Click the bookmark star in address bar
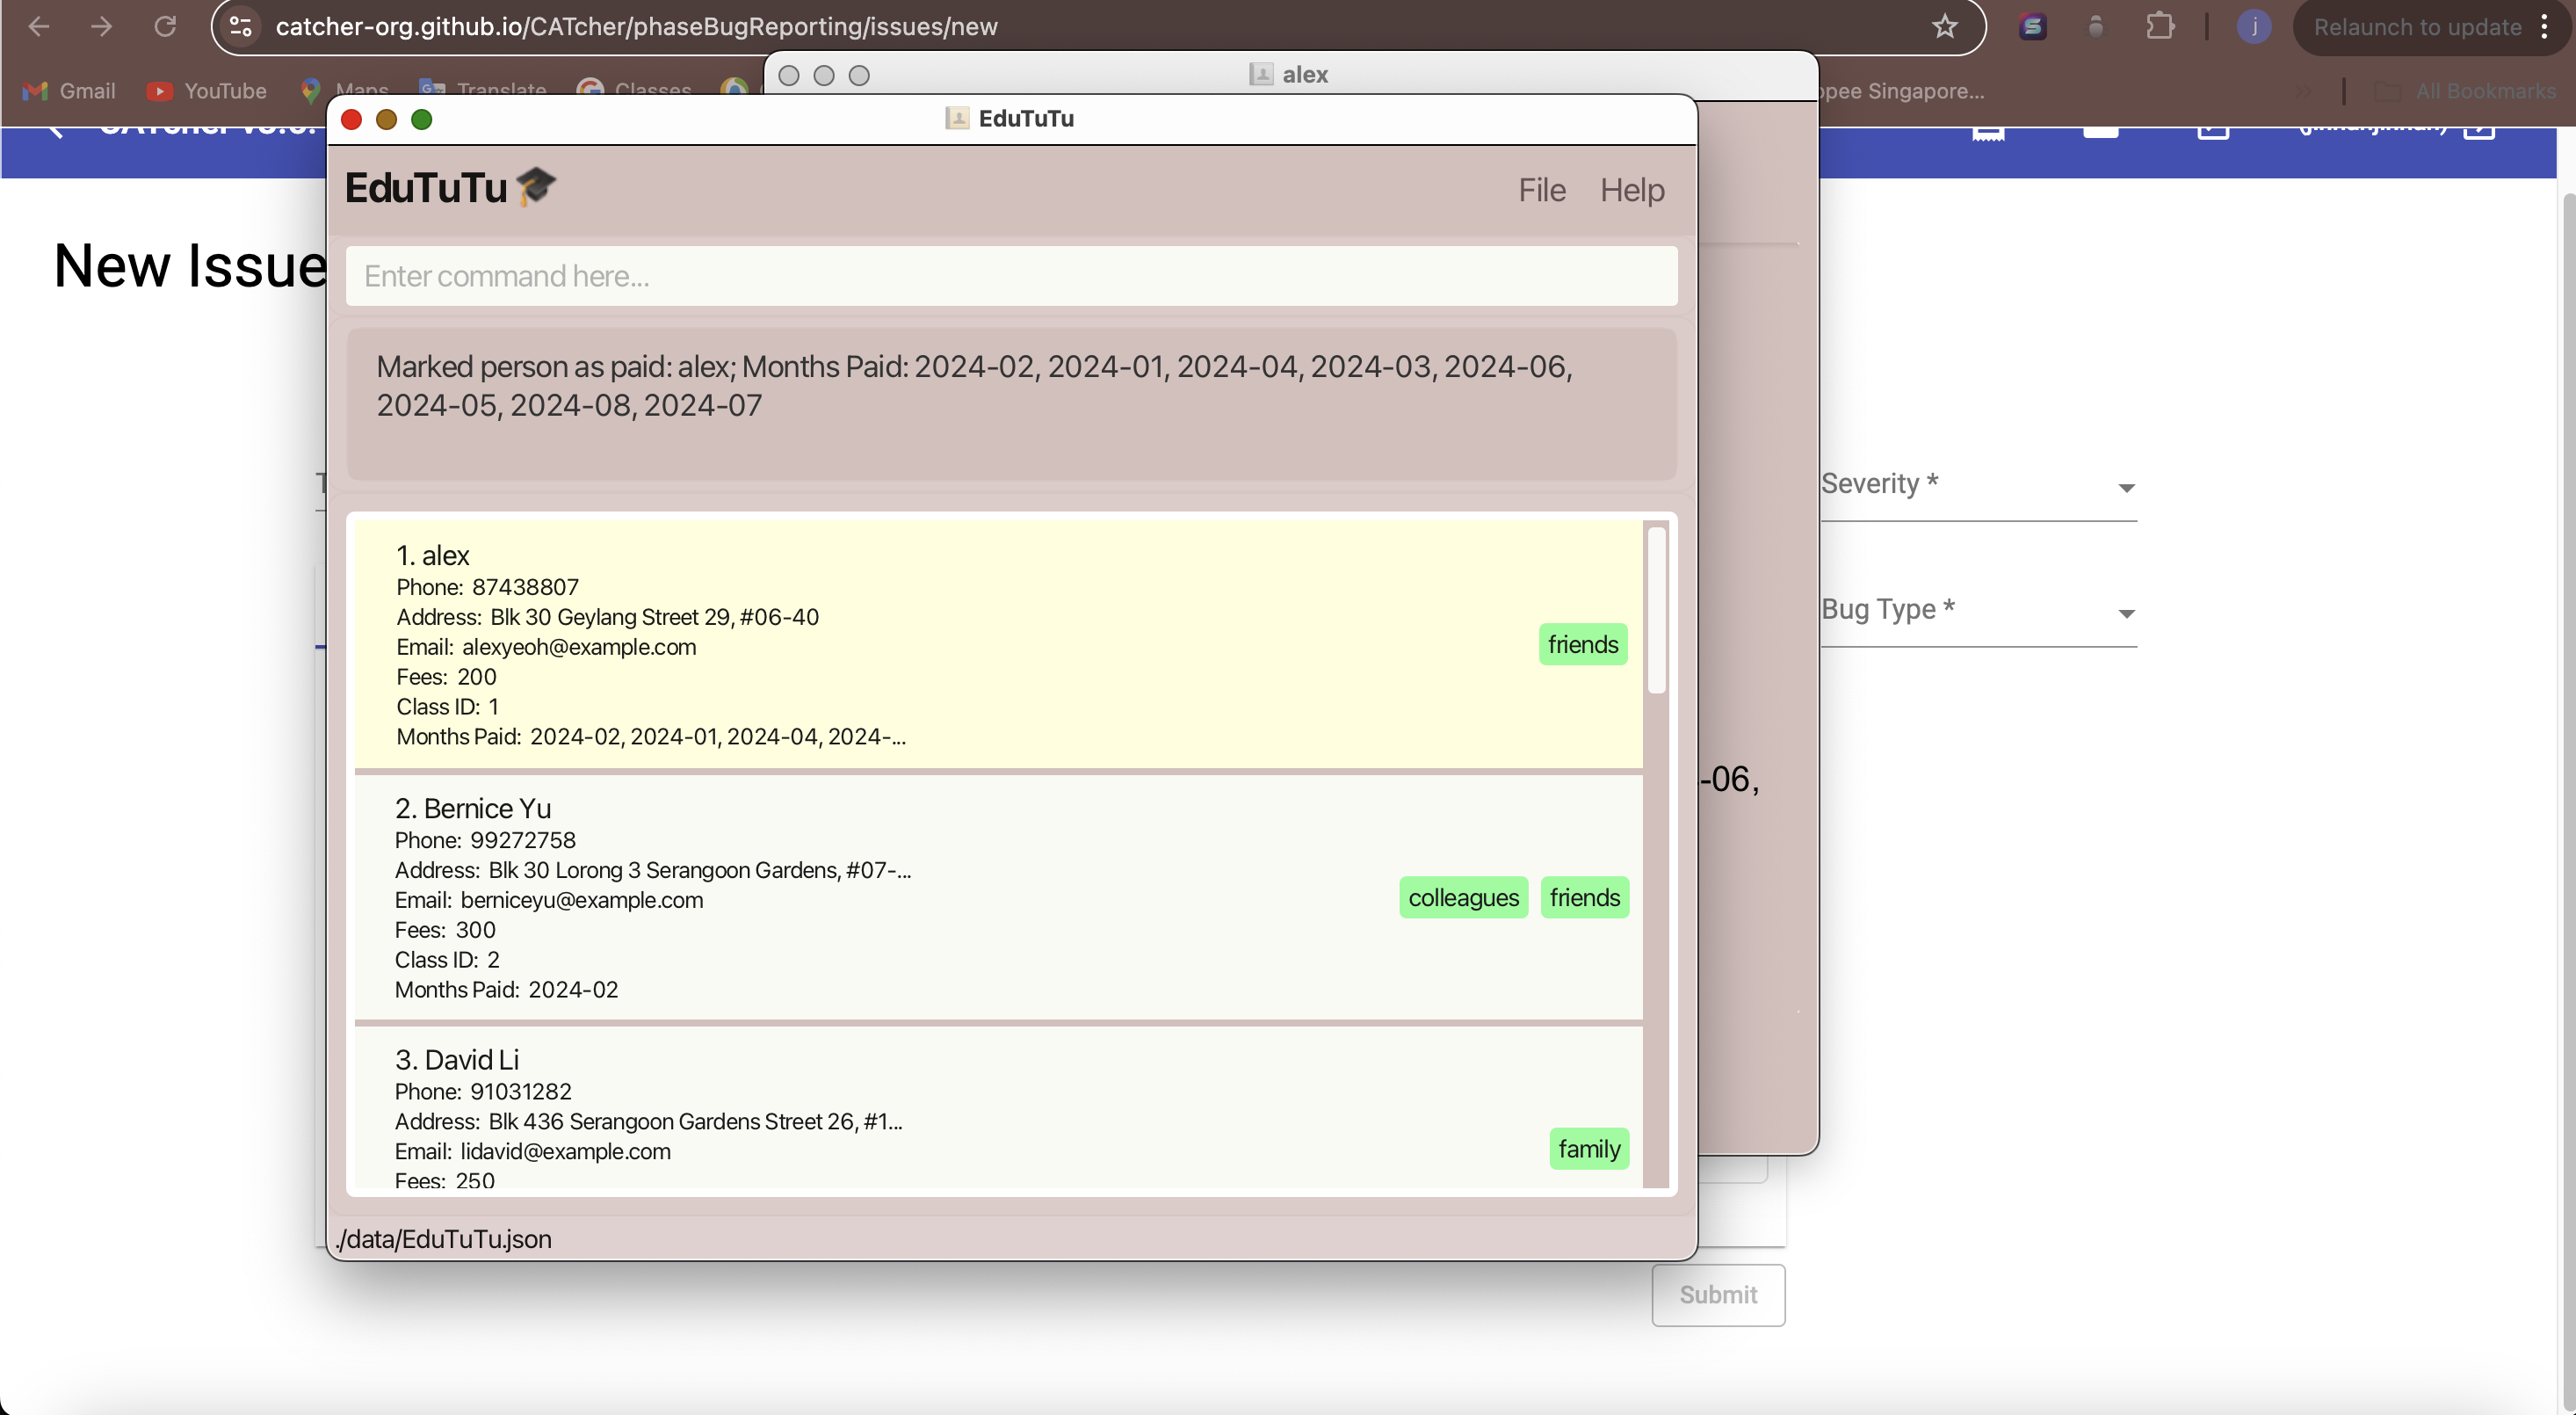The image size is (2576, 1415). 1944,27
